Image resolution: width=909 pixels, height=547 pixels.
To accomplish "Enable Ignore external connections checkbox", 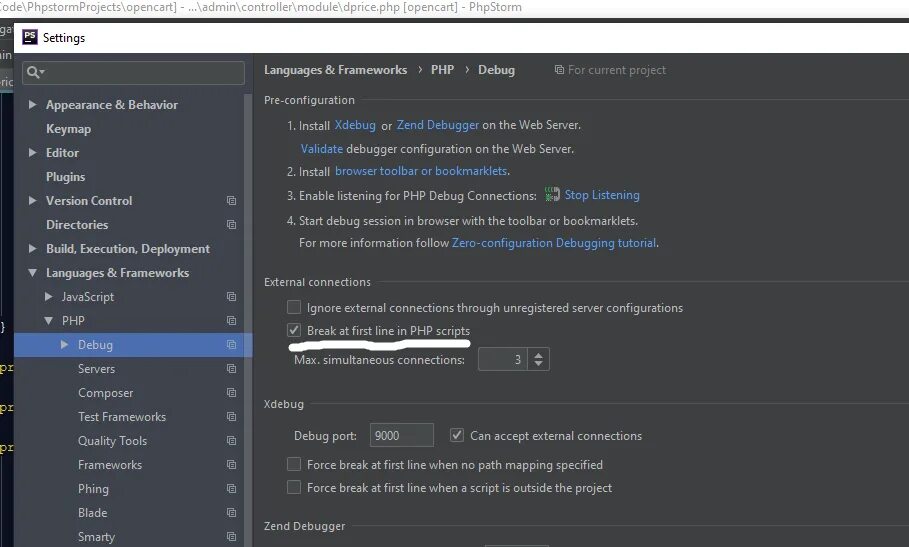I will coord(294,307).
